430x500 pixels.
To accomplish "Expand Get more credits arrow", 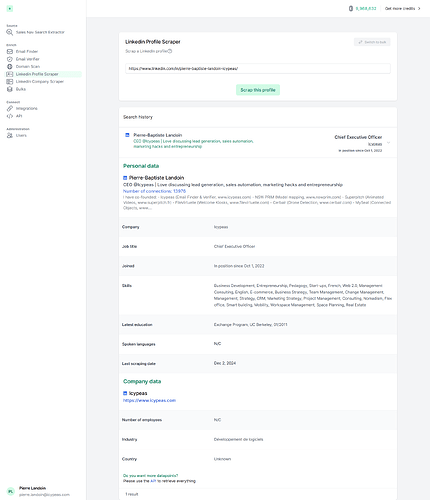I will 419,8.
